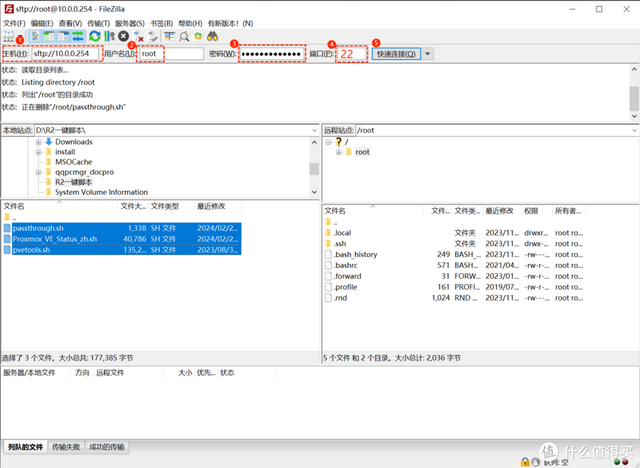Expand the Downloads folder in local tree
The image size is (640, 468).
39,142
